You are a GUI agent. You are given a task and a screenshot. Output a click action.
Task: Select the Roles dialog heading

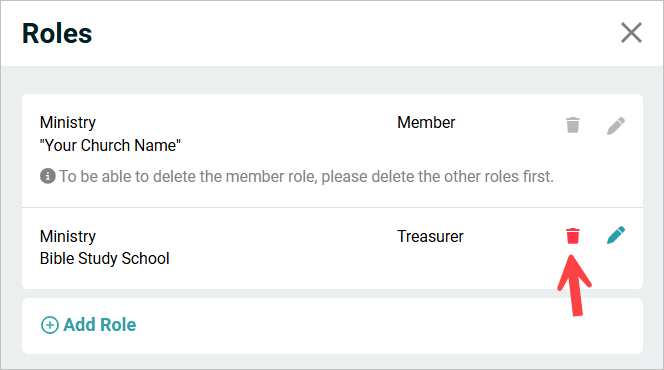coord(57,33)
